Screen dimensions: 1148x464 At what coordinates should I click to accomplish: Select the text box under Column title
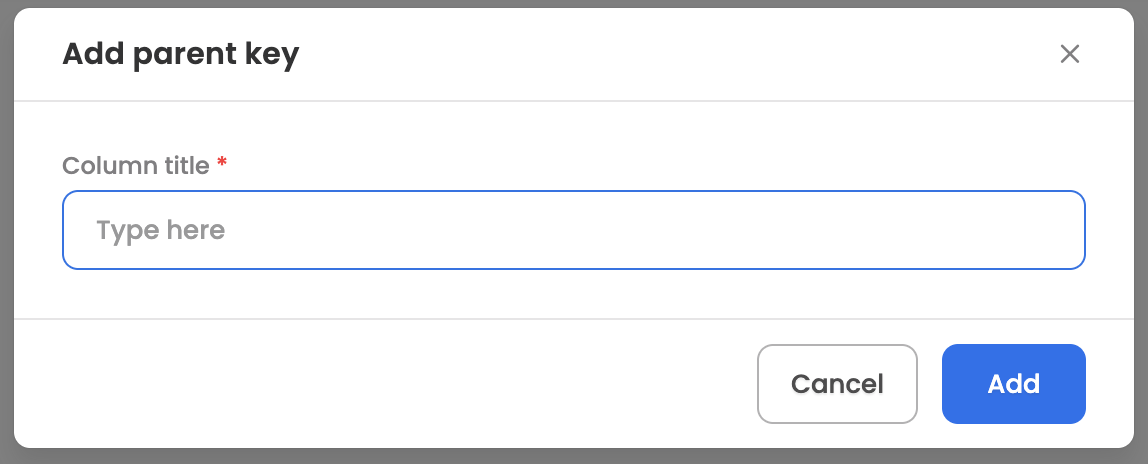573,230
